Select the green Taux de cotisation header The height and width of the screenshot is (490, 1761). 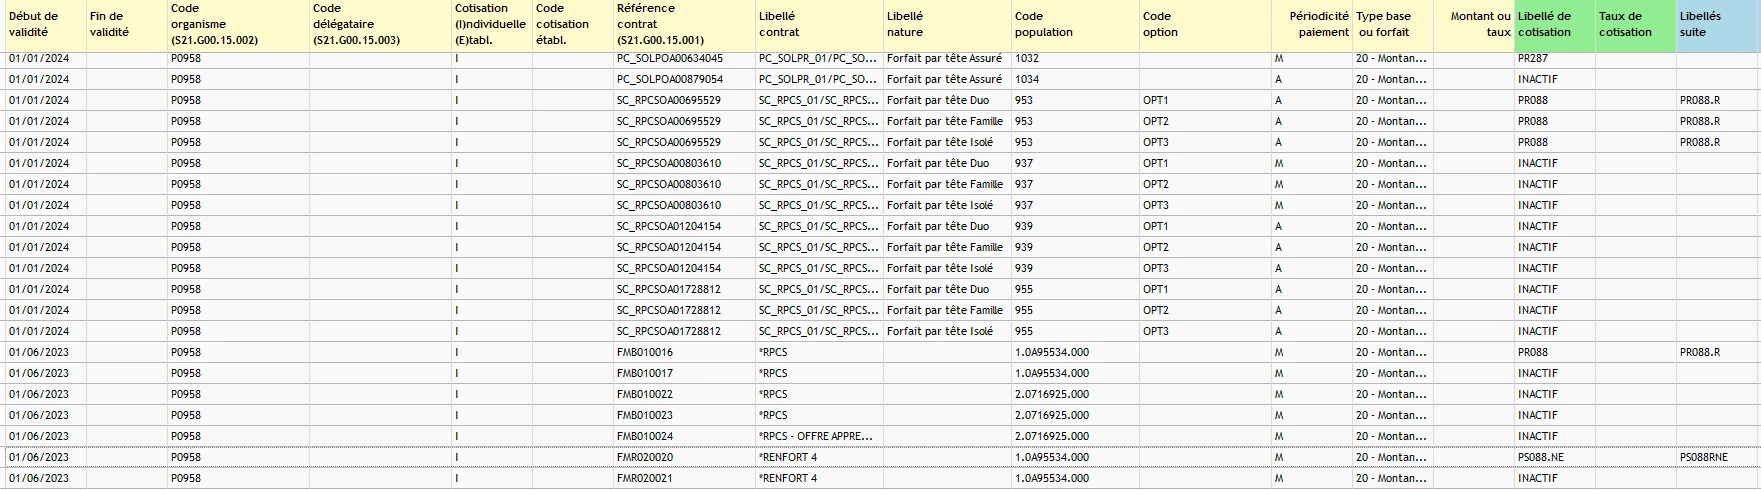pyautogui.click(x=1635, y=25)
